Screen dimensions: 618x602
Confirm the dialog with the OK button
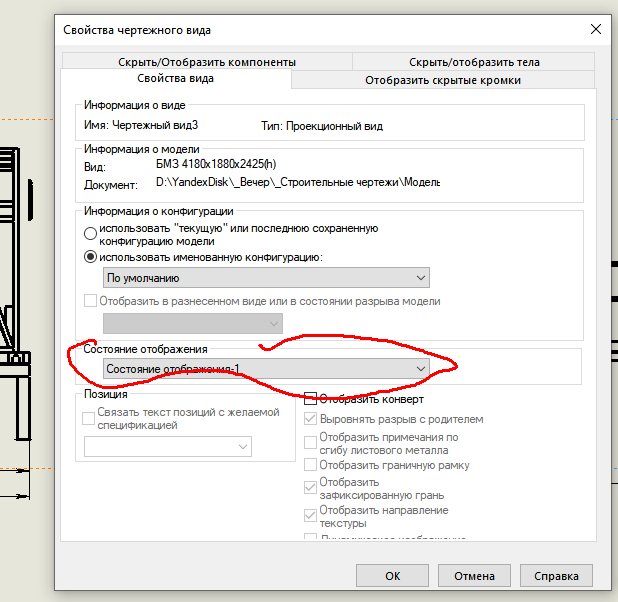393,576
